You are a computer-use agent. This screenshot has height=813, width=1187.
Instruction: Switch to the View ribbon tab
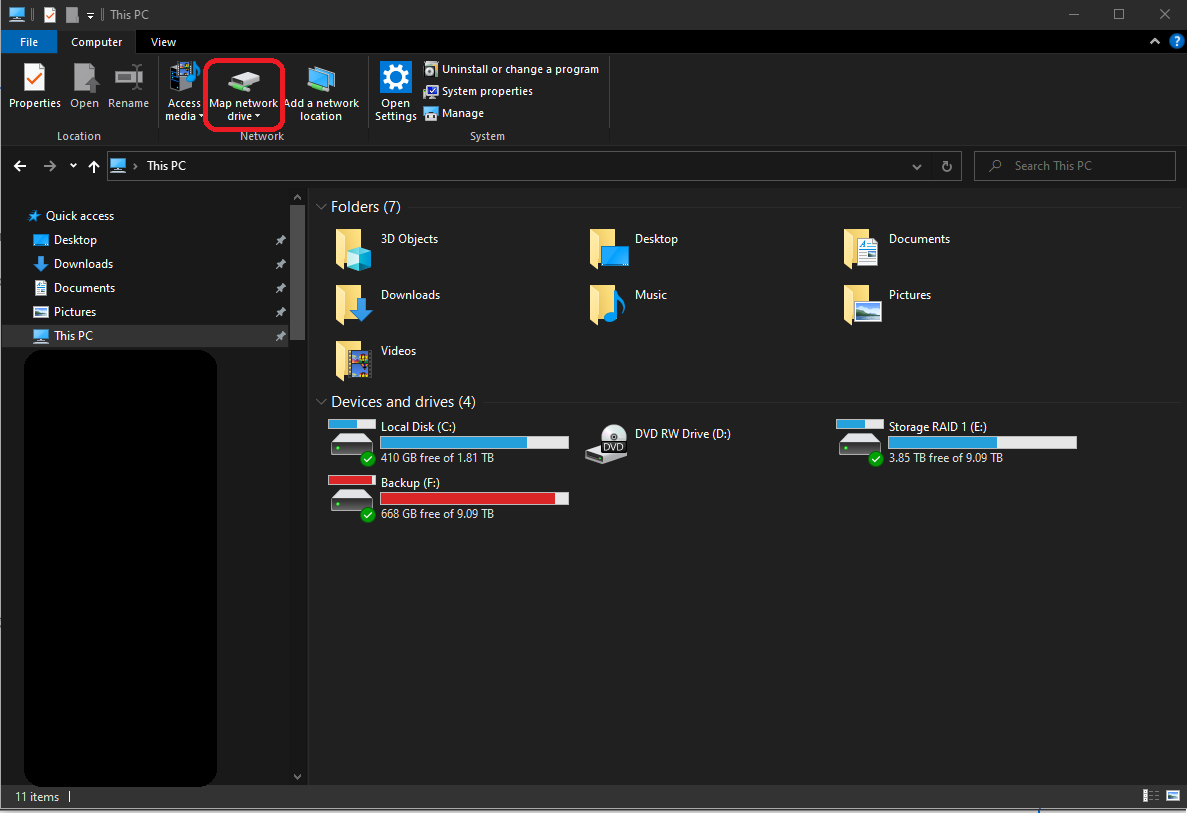point(163,42)
